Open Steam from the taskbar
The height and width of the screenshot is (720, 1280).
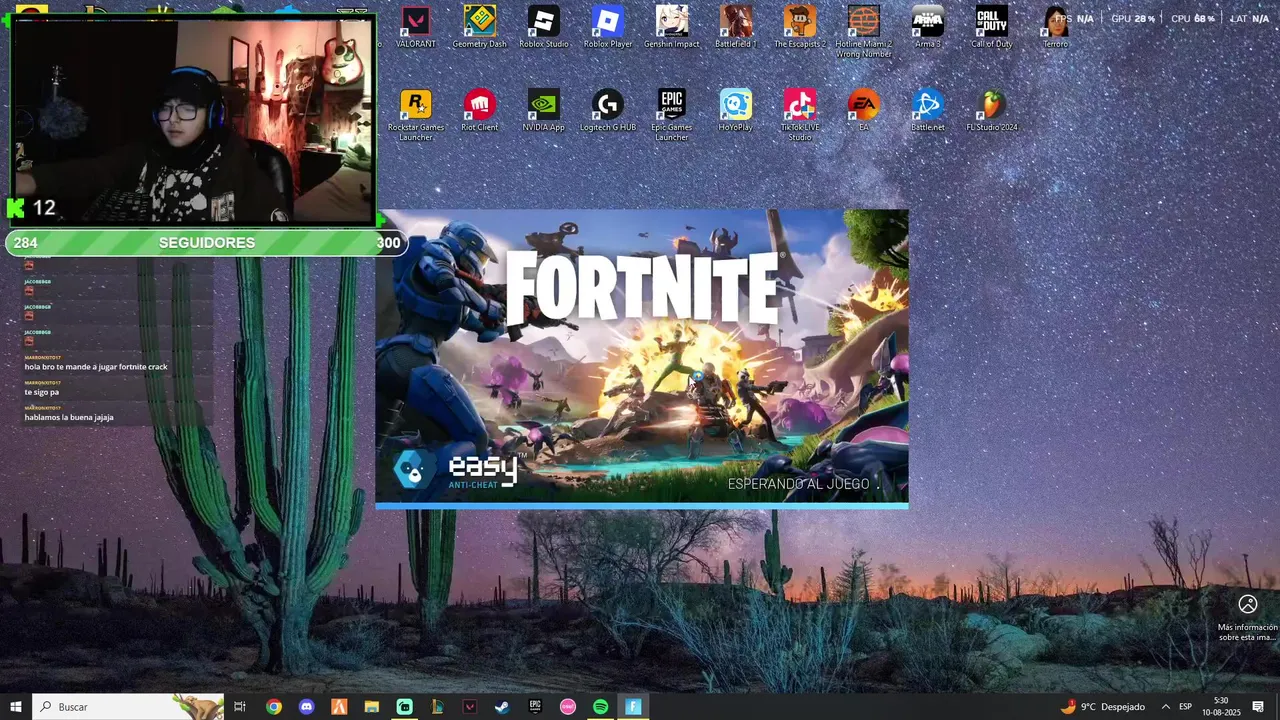tap(502, 707)
